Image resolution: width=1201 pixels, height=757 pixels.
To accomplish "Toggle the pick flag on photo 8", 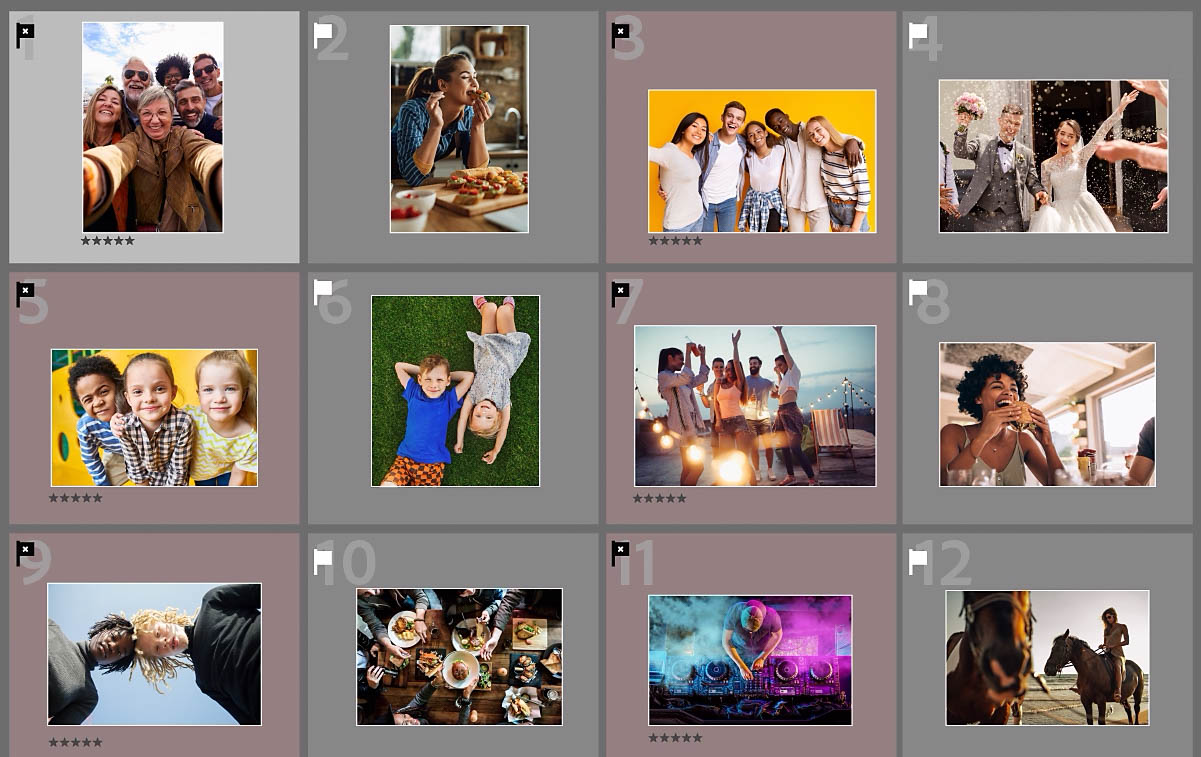I will click(917, 292).
